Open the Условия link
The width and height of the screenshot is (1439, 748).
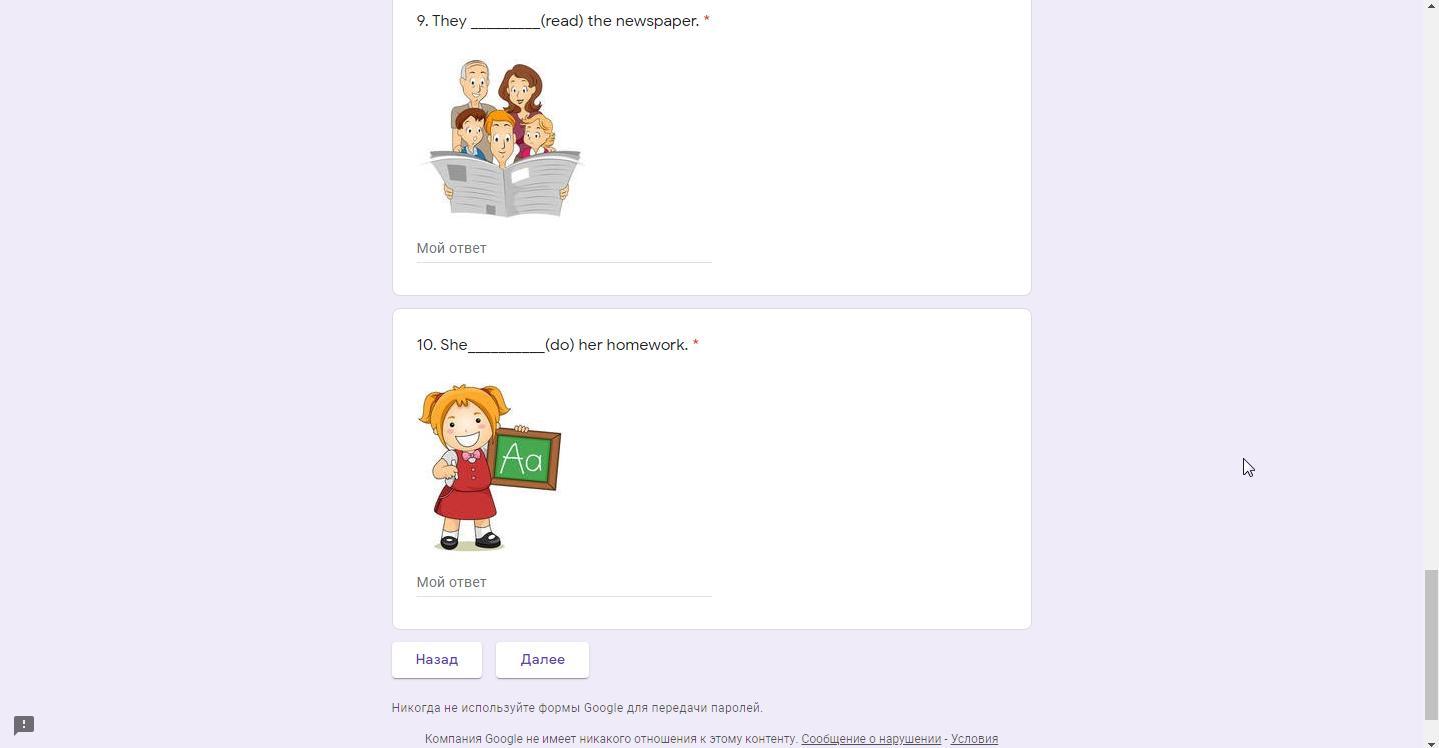tap(974, 739)
